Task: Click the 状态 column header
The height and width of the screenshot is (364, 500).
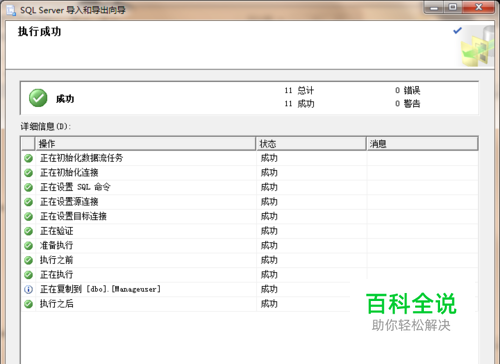Action: coord(311,144)
